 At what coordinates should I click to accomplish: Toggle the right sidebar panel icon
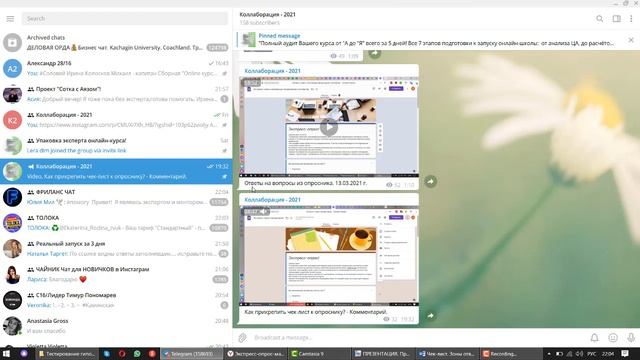coord(616,18)
